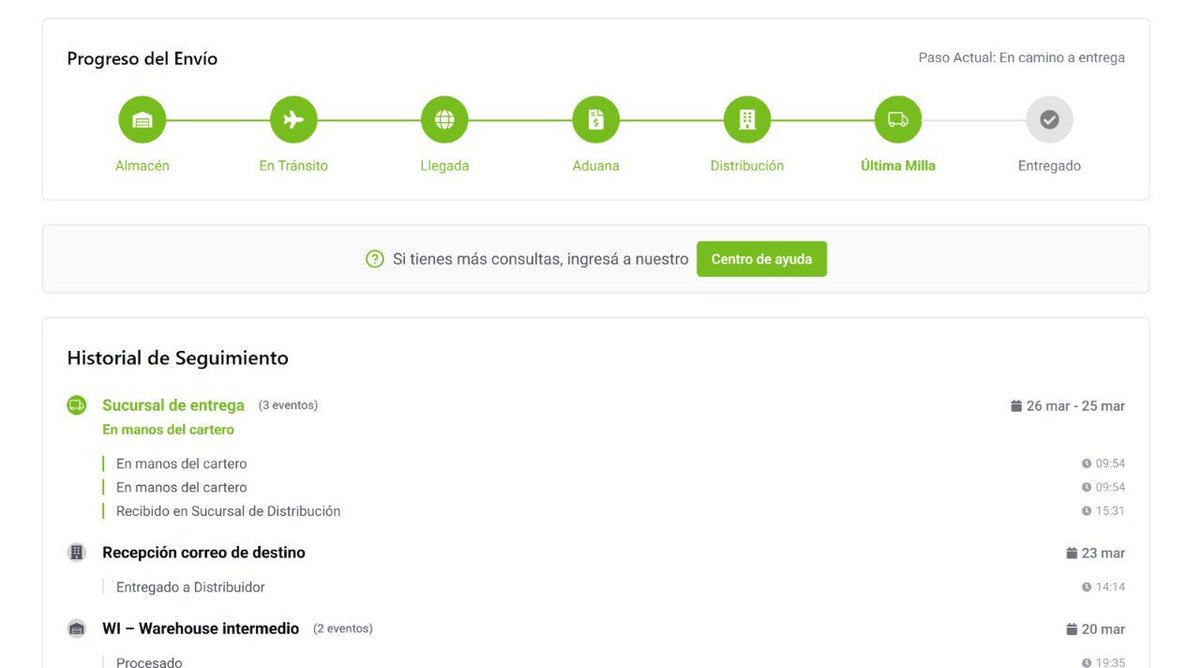Click the Procesado event row
Screen dimensions: 1200x668
click(149, 662)
